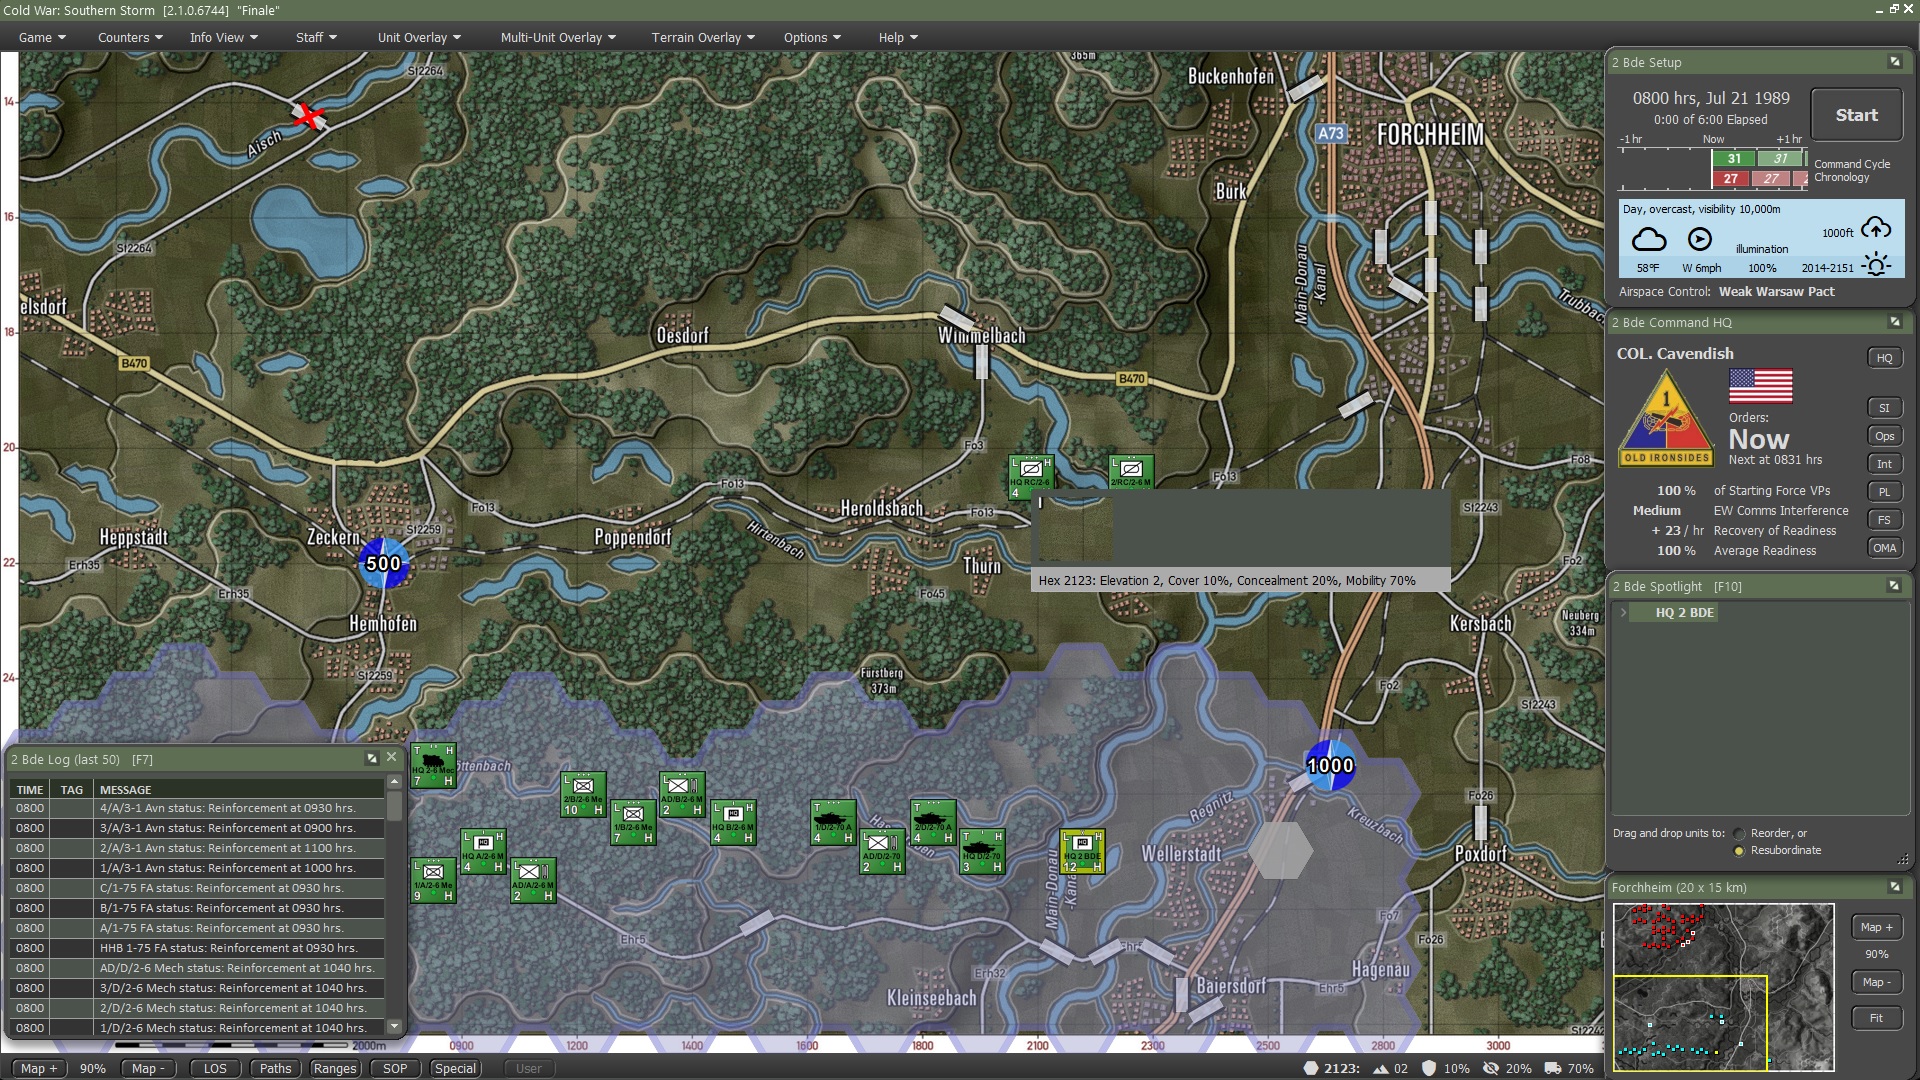This screenshot has width=1920, height=1080.
Task: Select HQ 2 BDE in the Spotlight list
Action: (x=1685, y=612)
